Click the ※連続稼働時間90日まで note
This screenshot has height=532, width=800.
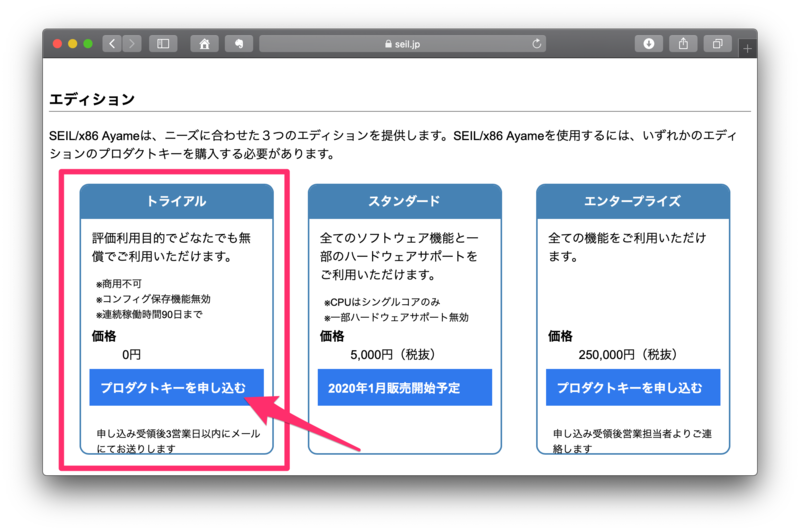point(149,314)
